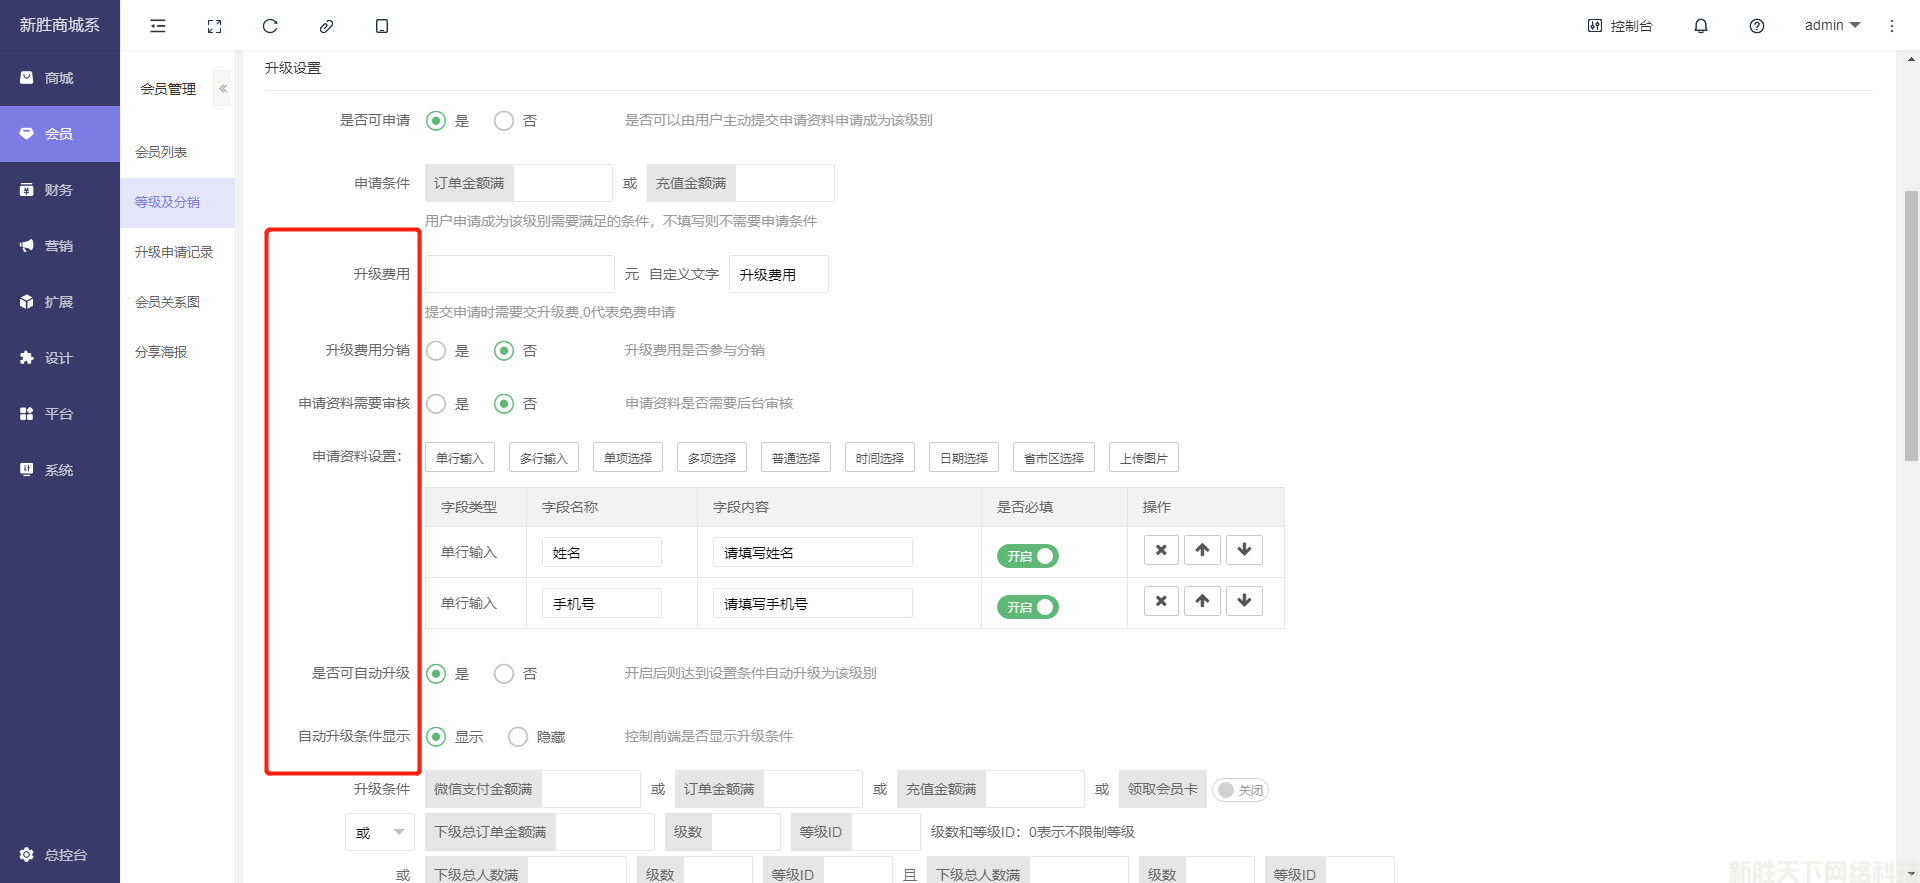This screenshot has height=883, width=1920.
Task: Move the 姓名 field row down
Action: pos(1244,550)
